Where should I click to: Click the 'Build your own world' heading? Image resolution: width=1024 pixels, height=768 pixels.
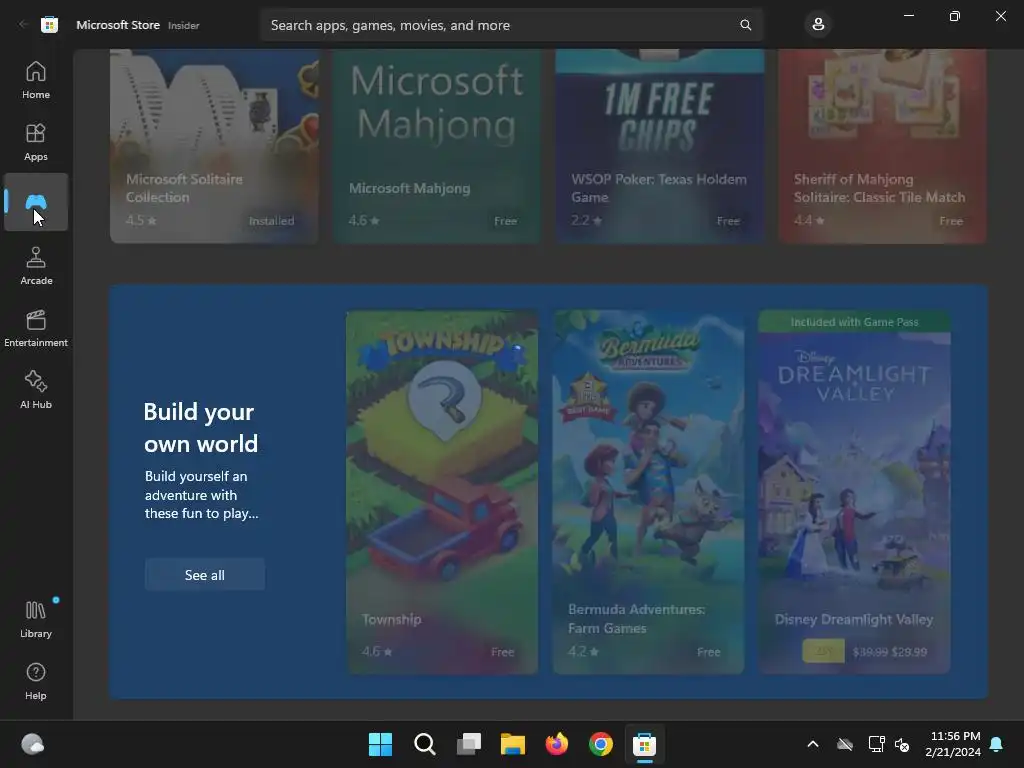(x=200, y=428)
